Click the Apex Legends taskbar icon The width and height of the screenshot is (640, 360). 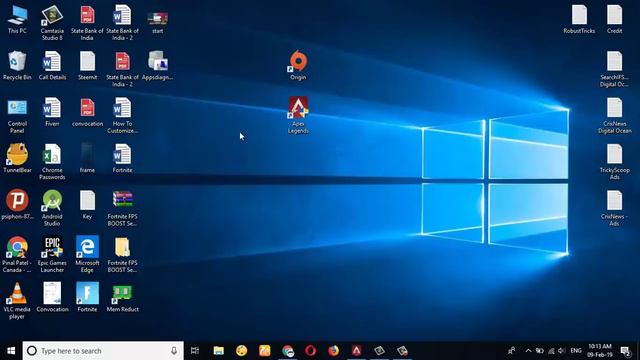(x=356, y=351)
